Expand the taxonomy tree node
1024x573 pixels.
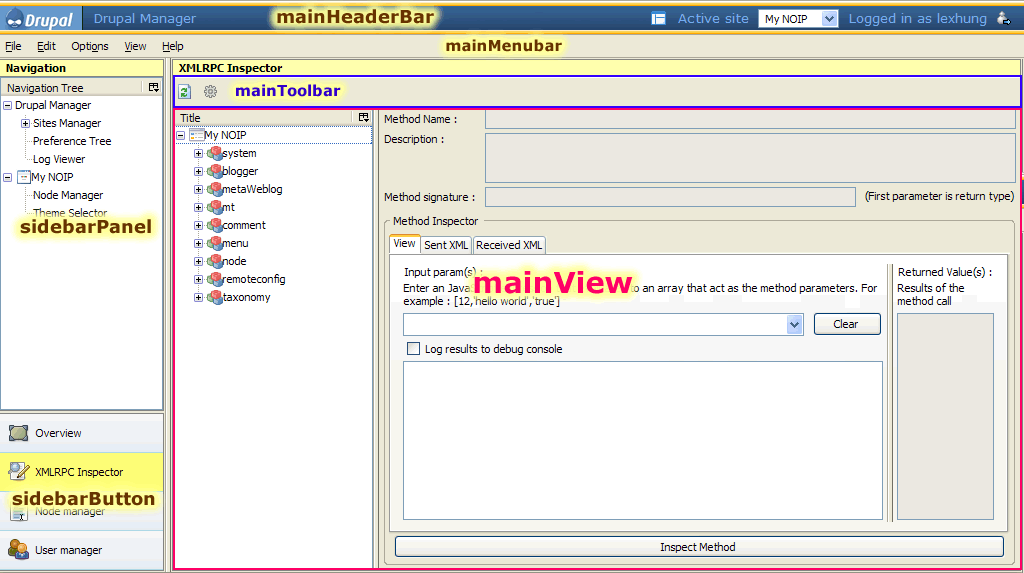click(x=198, y=298)
